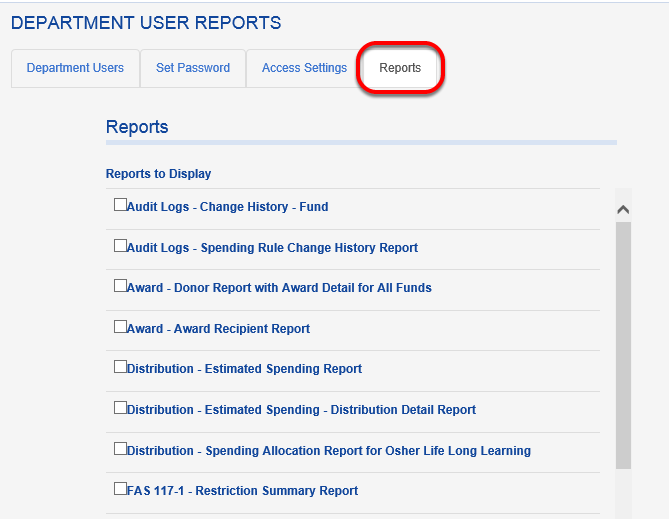Viewport: 669px width, 519px height.
Task: Click 'Distribution - Estimated Spending - Distribution Detail Report' text
Action: click(302, 410)
